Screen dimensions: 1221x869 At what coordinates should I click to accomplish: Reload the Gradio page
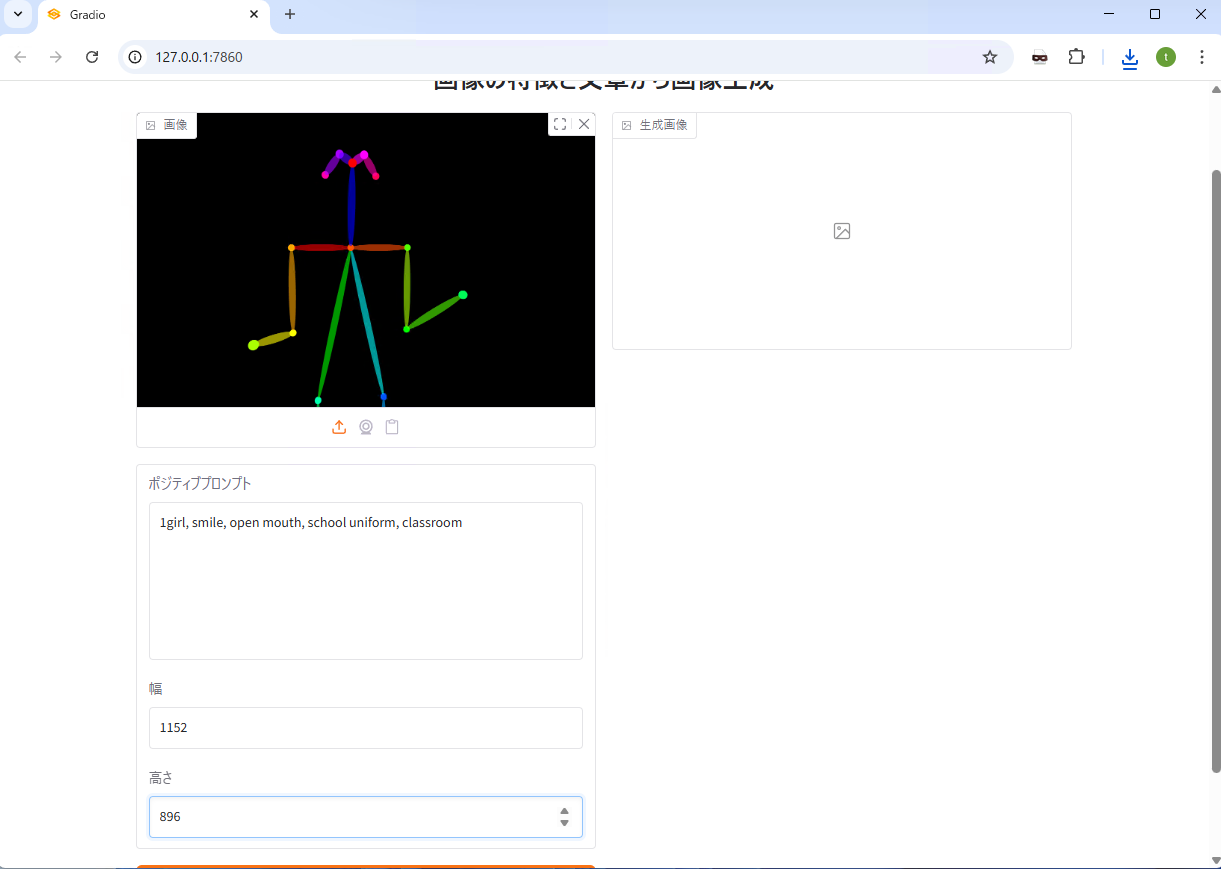tap(92, 57)
